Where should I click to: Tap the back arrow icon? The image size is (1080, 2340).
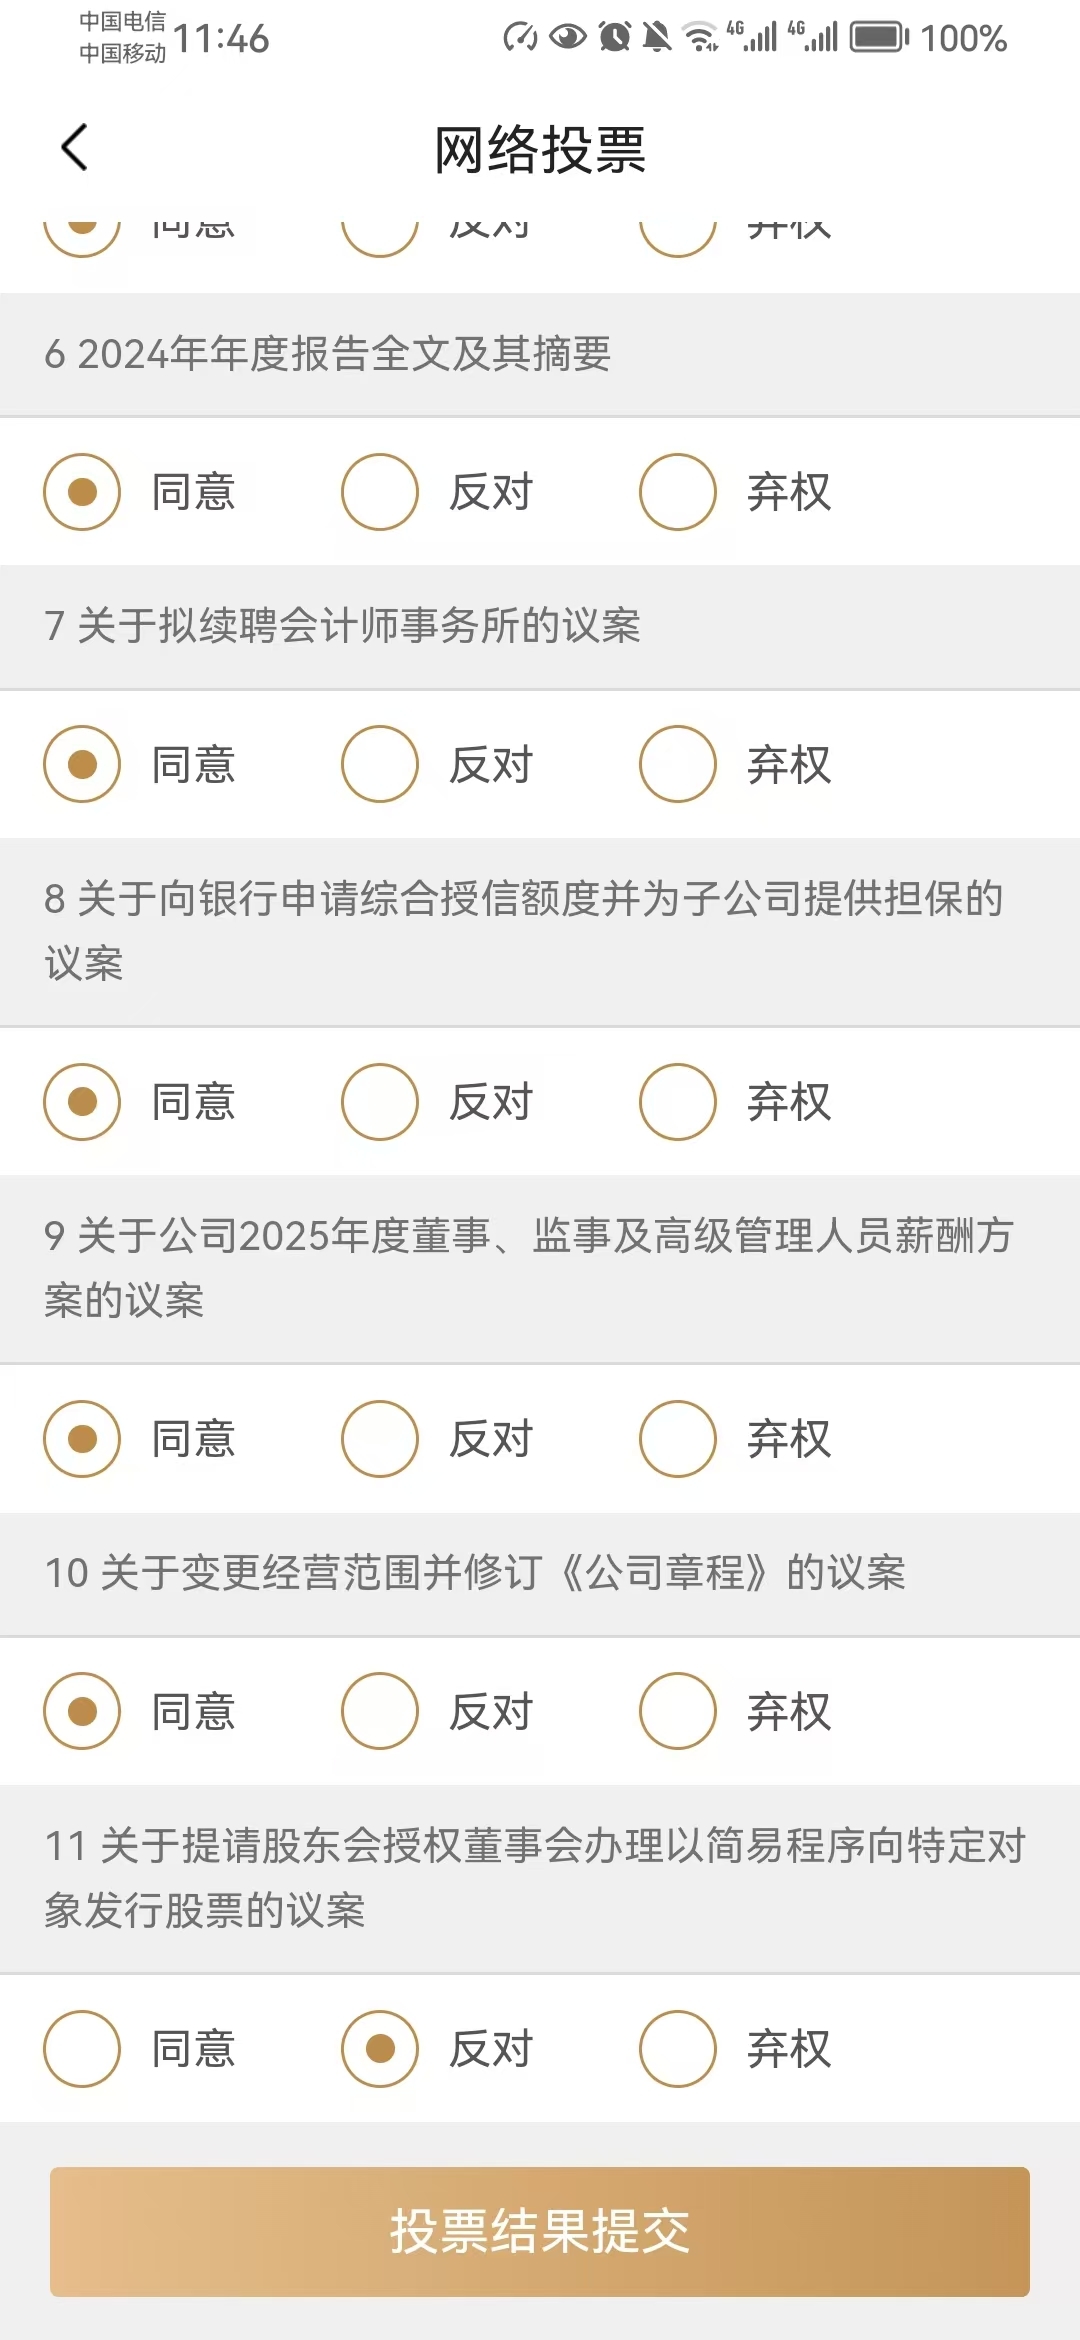click(x=74, y=148)
